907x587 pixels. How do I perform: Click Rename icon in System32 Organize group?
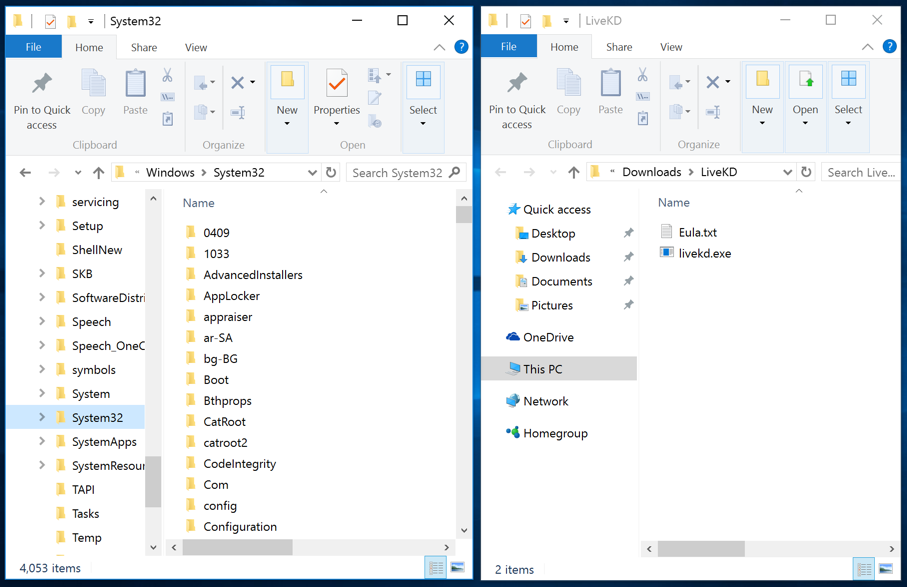(x=238, y=112)
